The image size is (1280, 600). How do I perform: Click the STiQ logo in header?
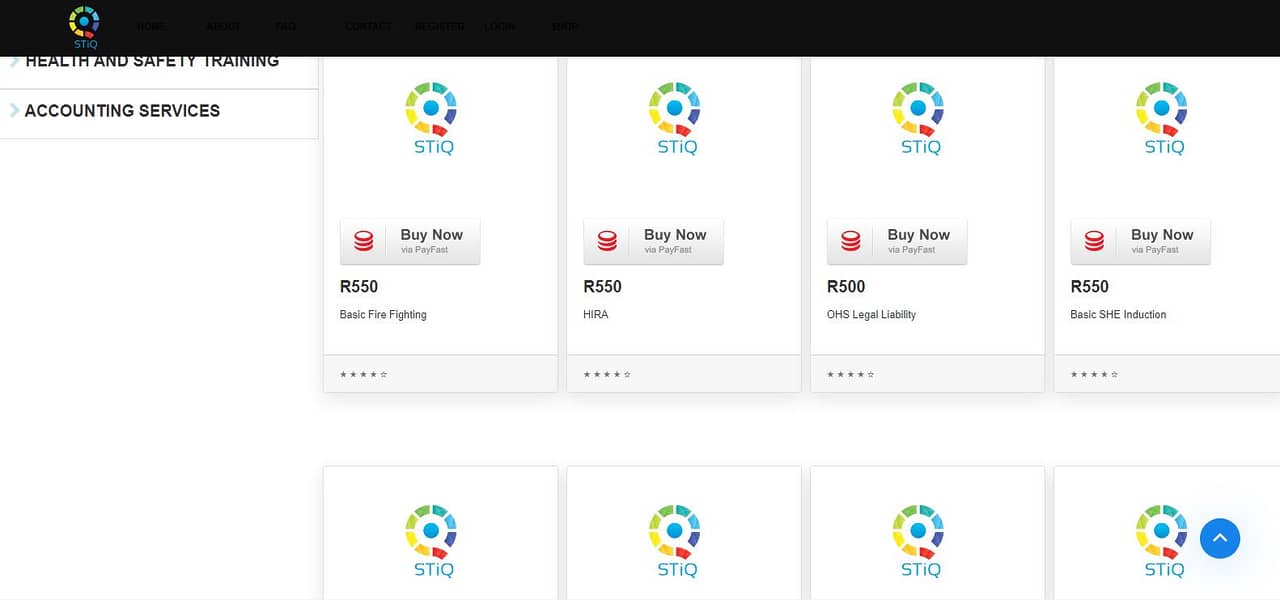coord(84,27)
